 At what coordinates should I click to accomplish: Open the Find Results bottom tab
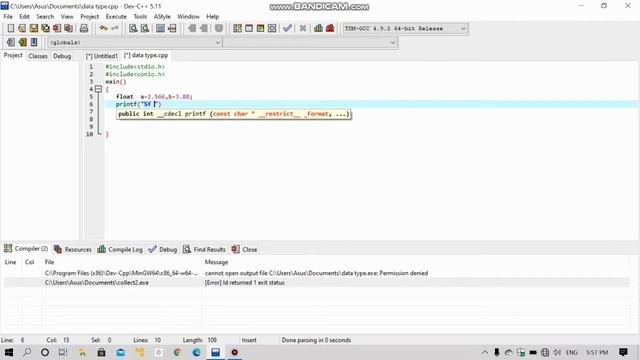click(204, 249)
